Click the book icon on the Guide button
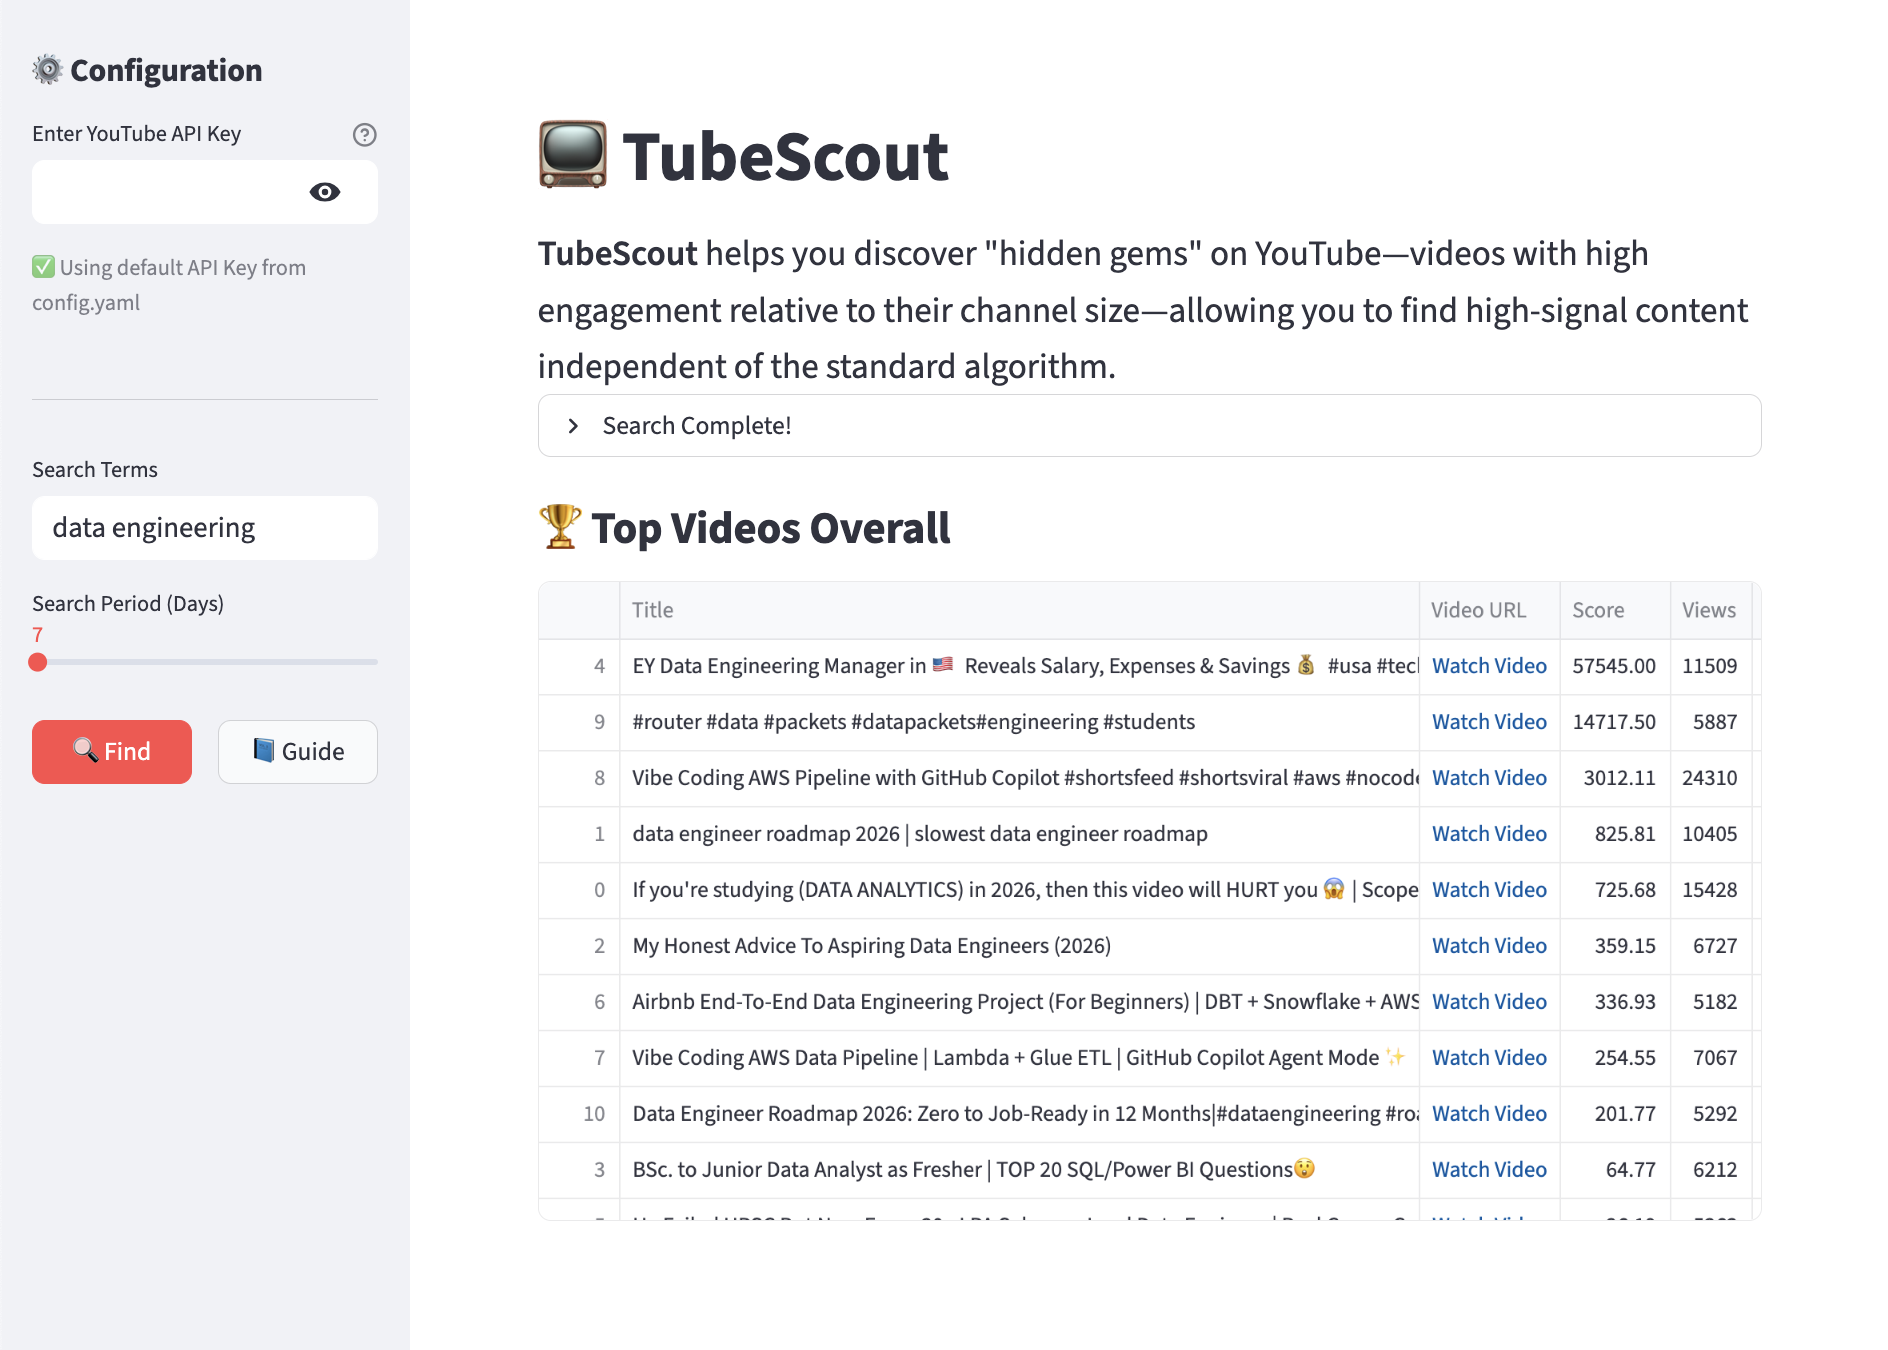1888x1350 pixels. [264, 751]
